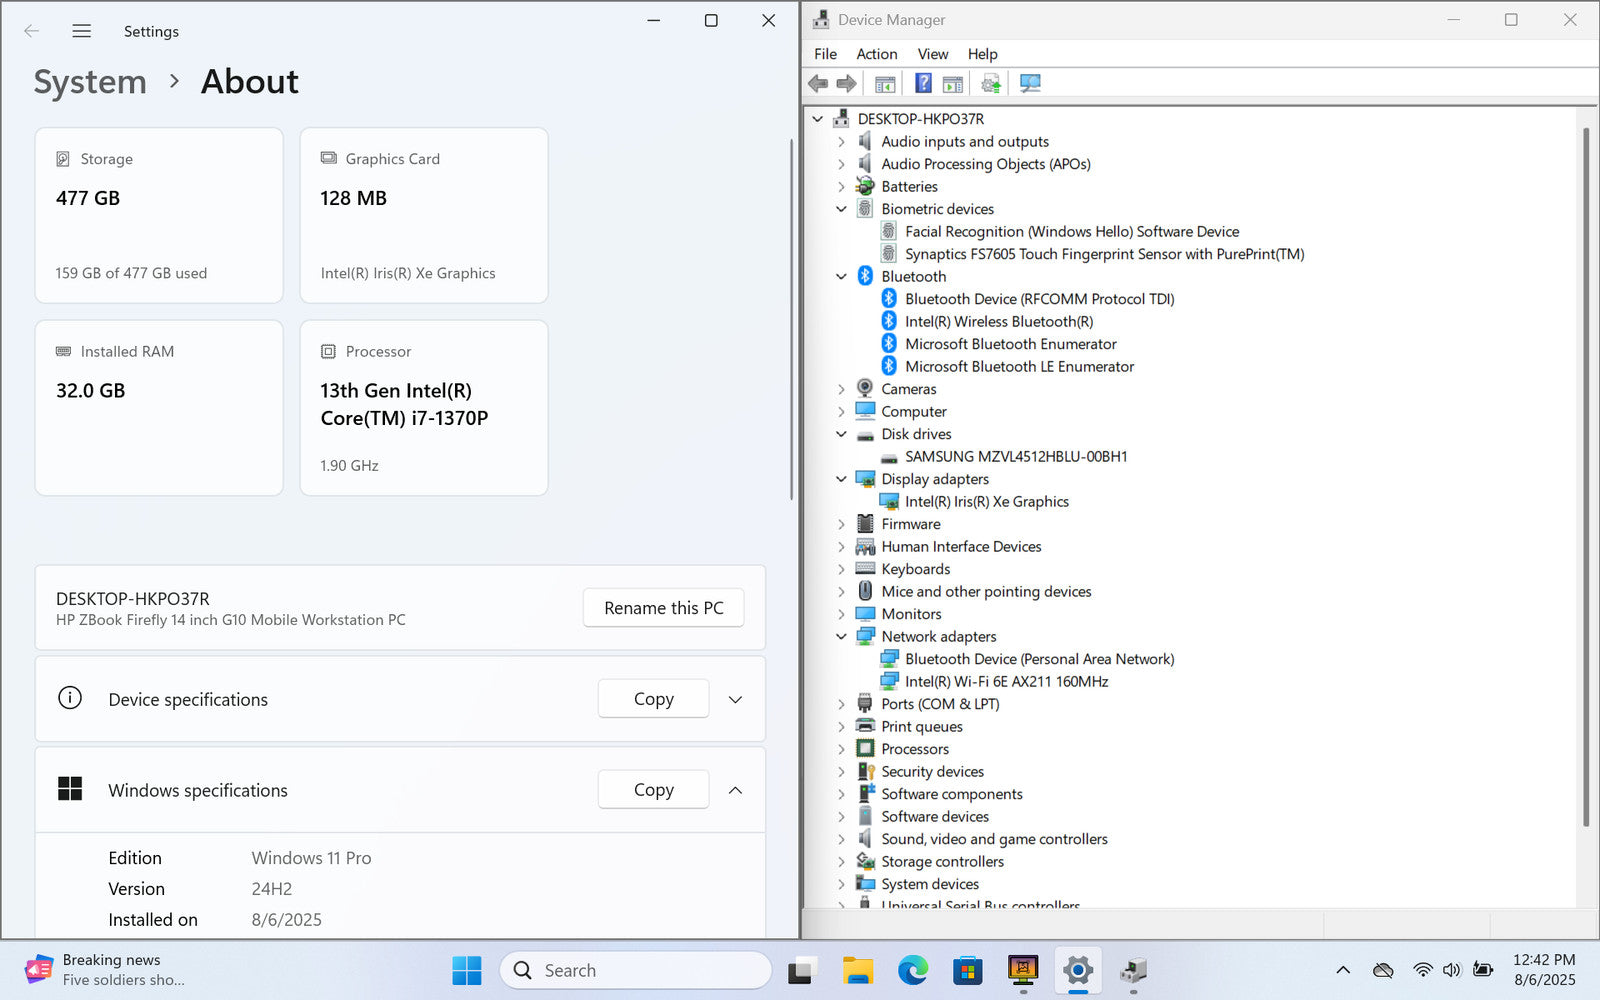
Task: Expand Audio inputs and outputs node
Action: pyautogui.click(x=841, y=142)
